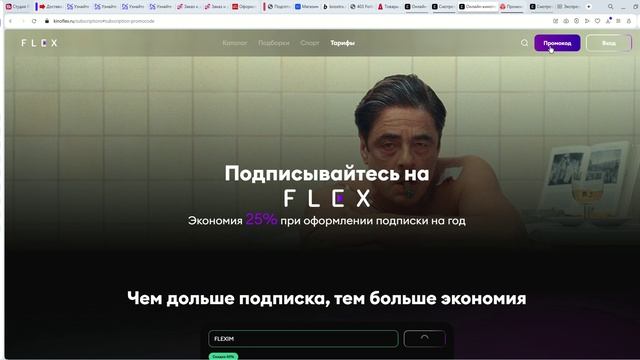This screenshot has width=640, height=360.
Task: Open the Подборки menu item
Action: pos(273,43)
